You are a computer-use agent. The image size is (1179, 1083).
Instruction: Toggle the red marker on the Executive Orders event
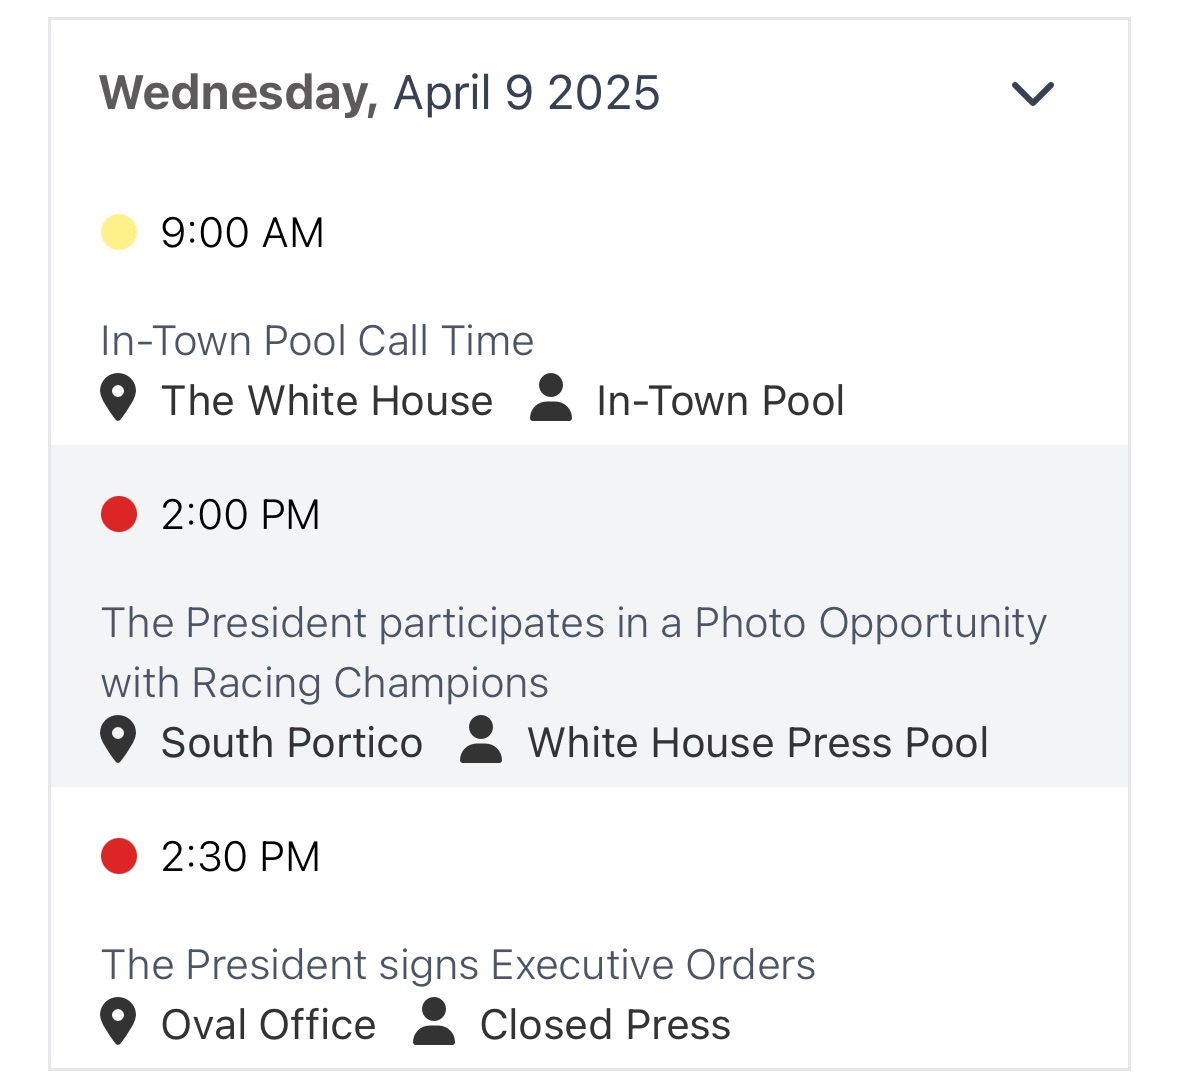117,855
